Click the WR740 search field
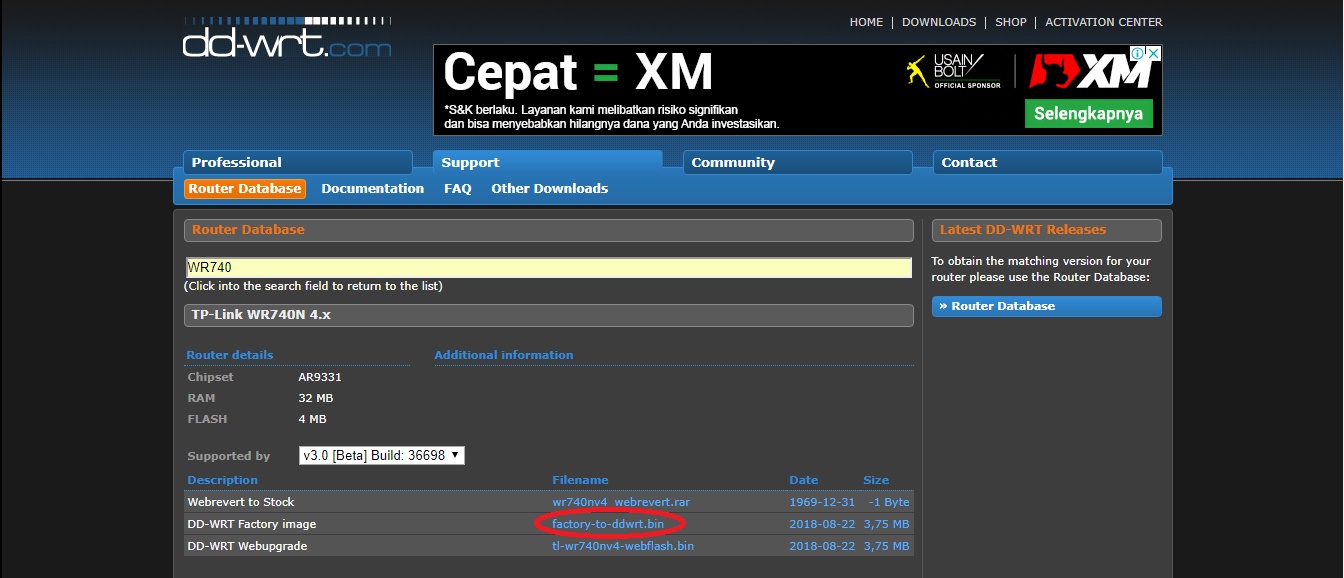The height and width of the screenshot is (578, 1344). coord(548,268)
